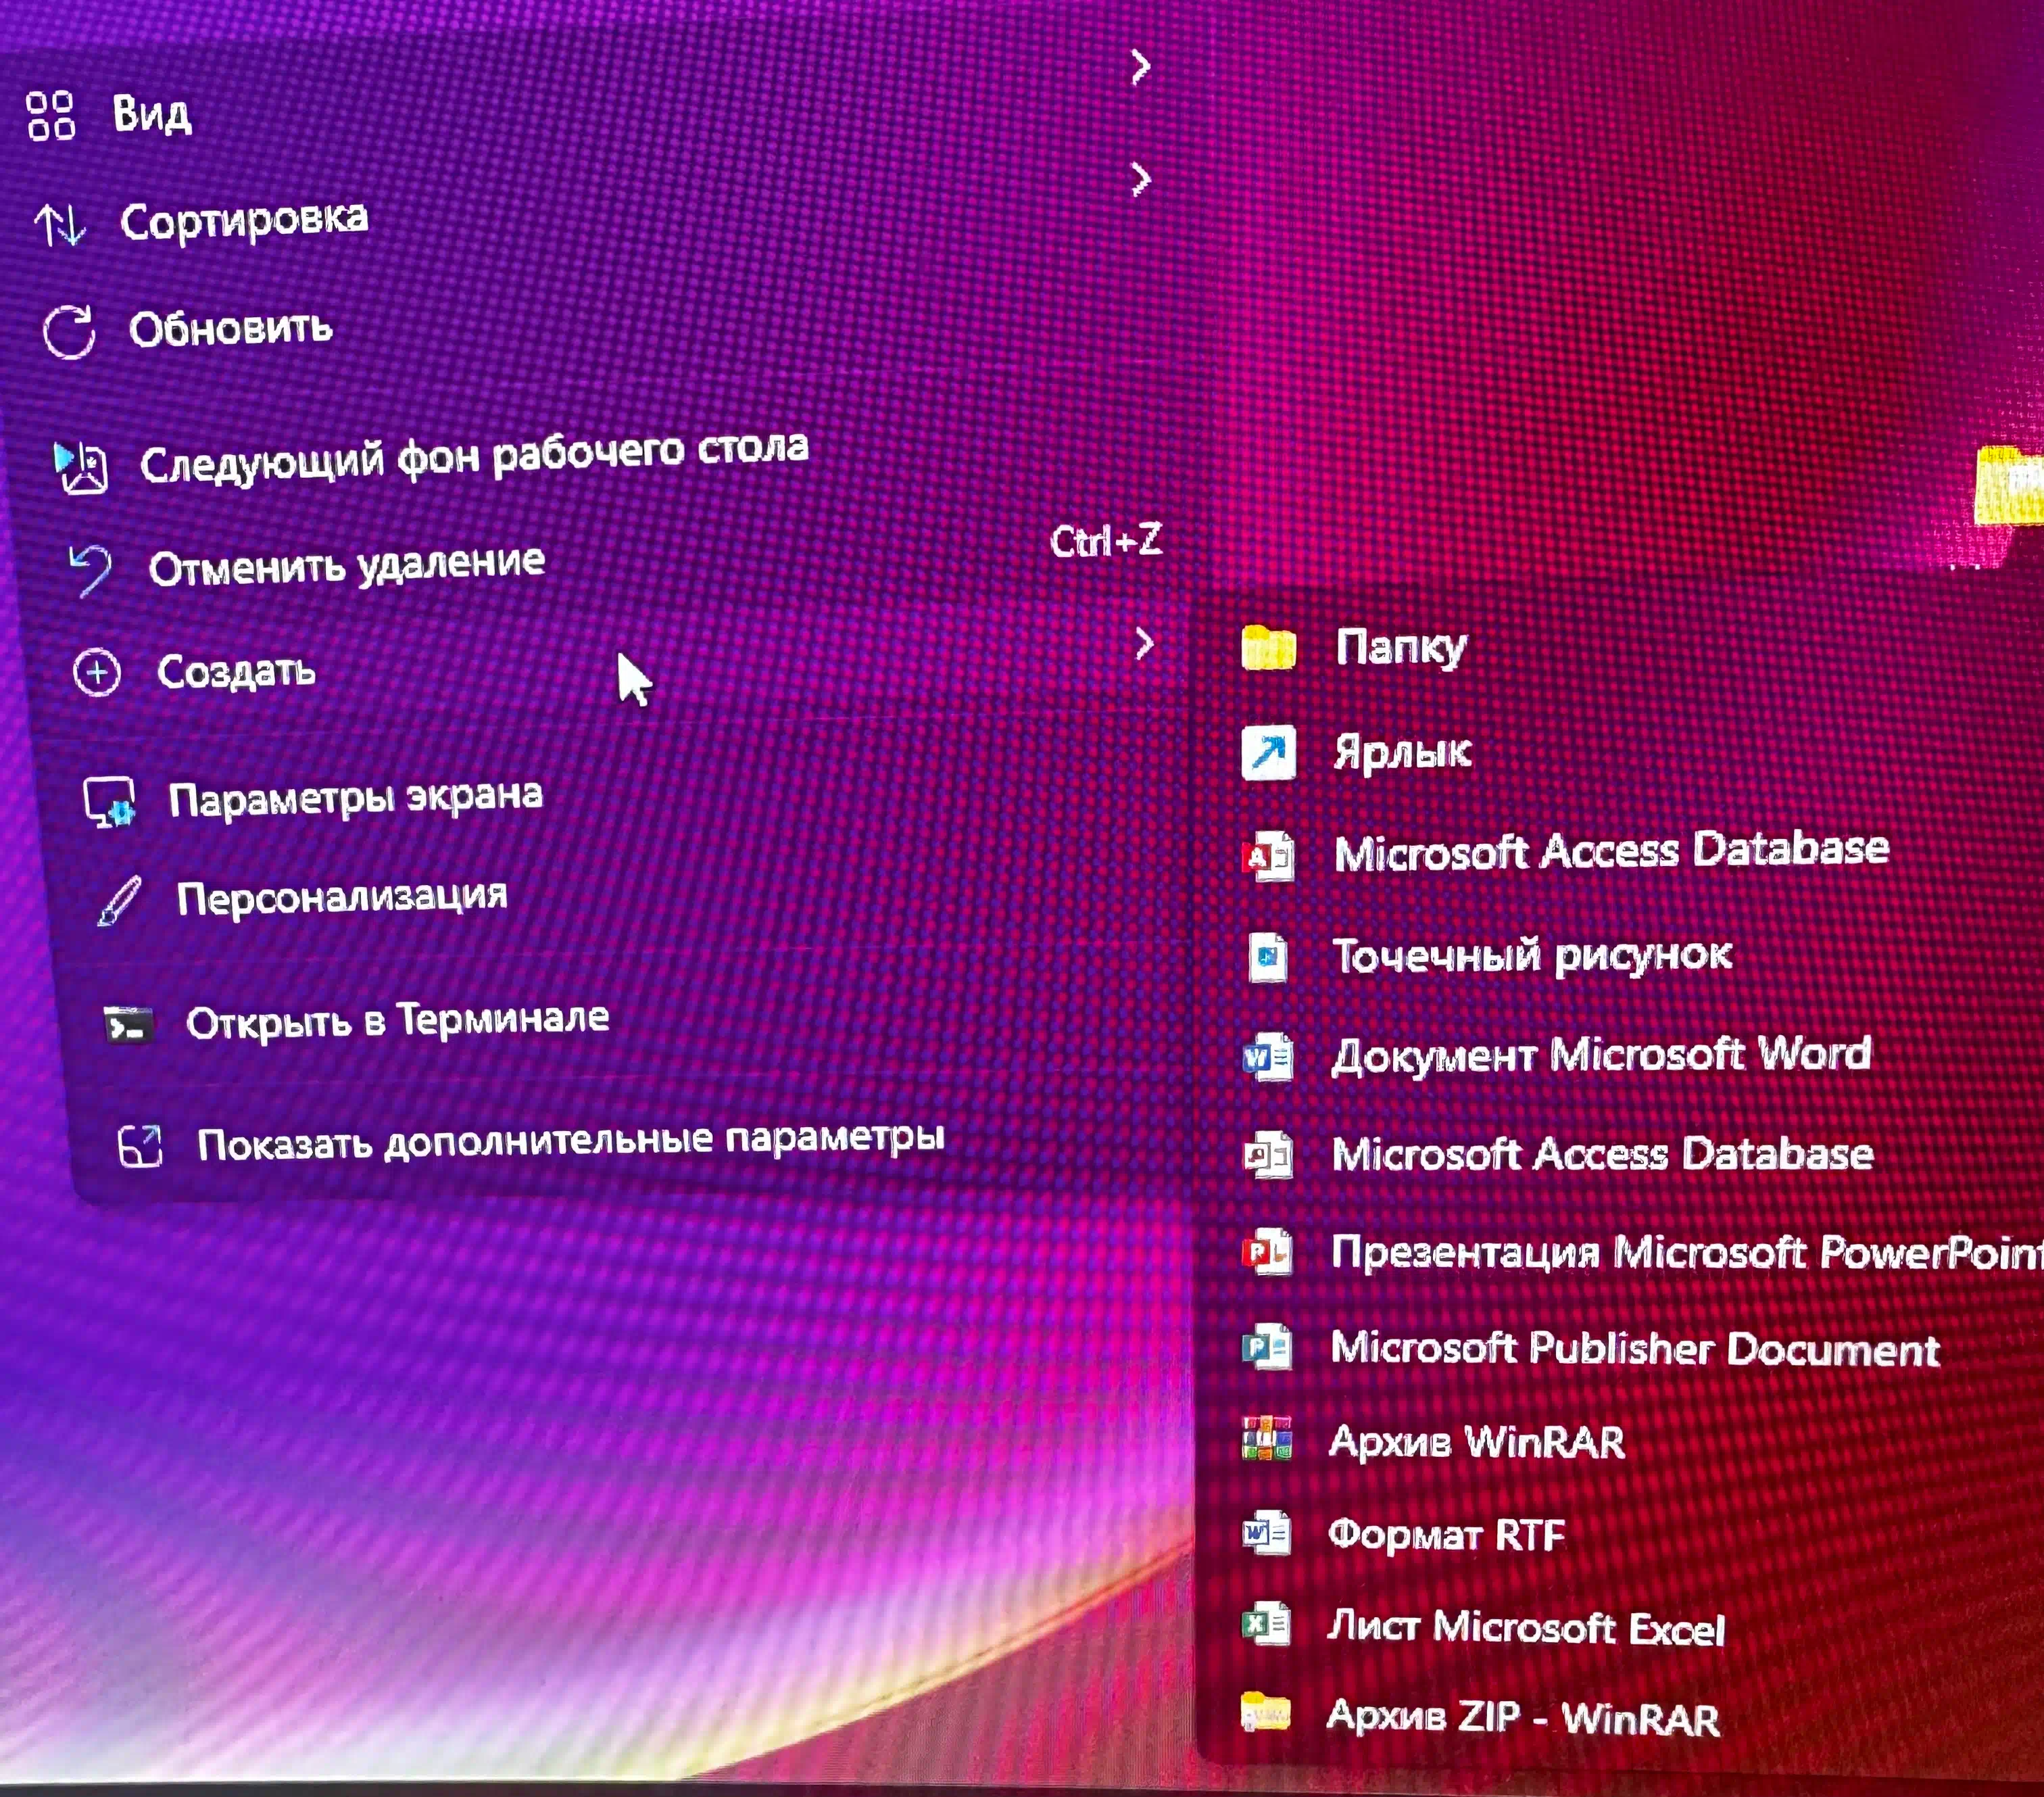2044x1797 pixels.
Task: Click the RTF format document icon
Action: point(1266,1532)
